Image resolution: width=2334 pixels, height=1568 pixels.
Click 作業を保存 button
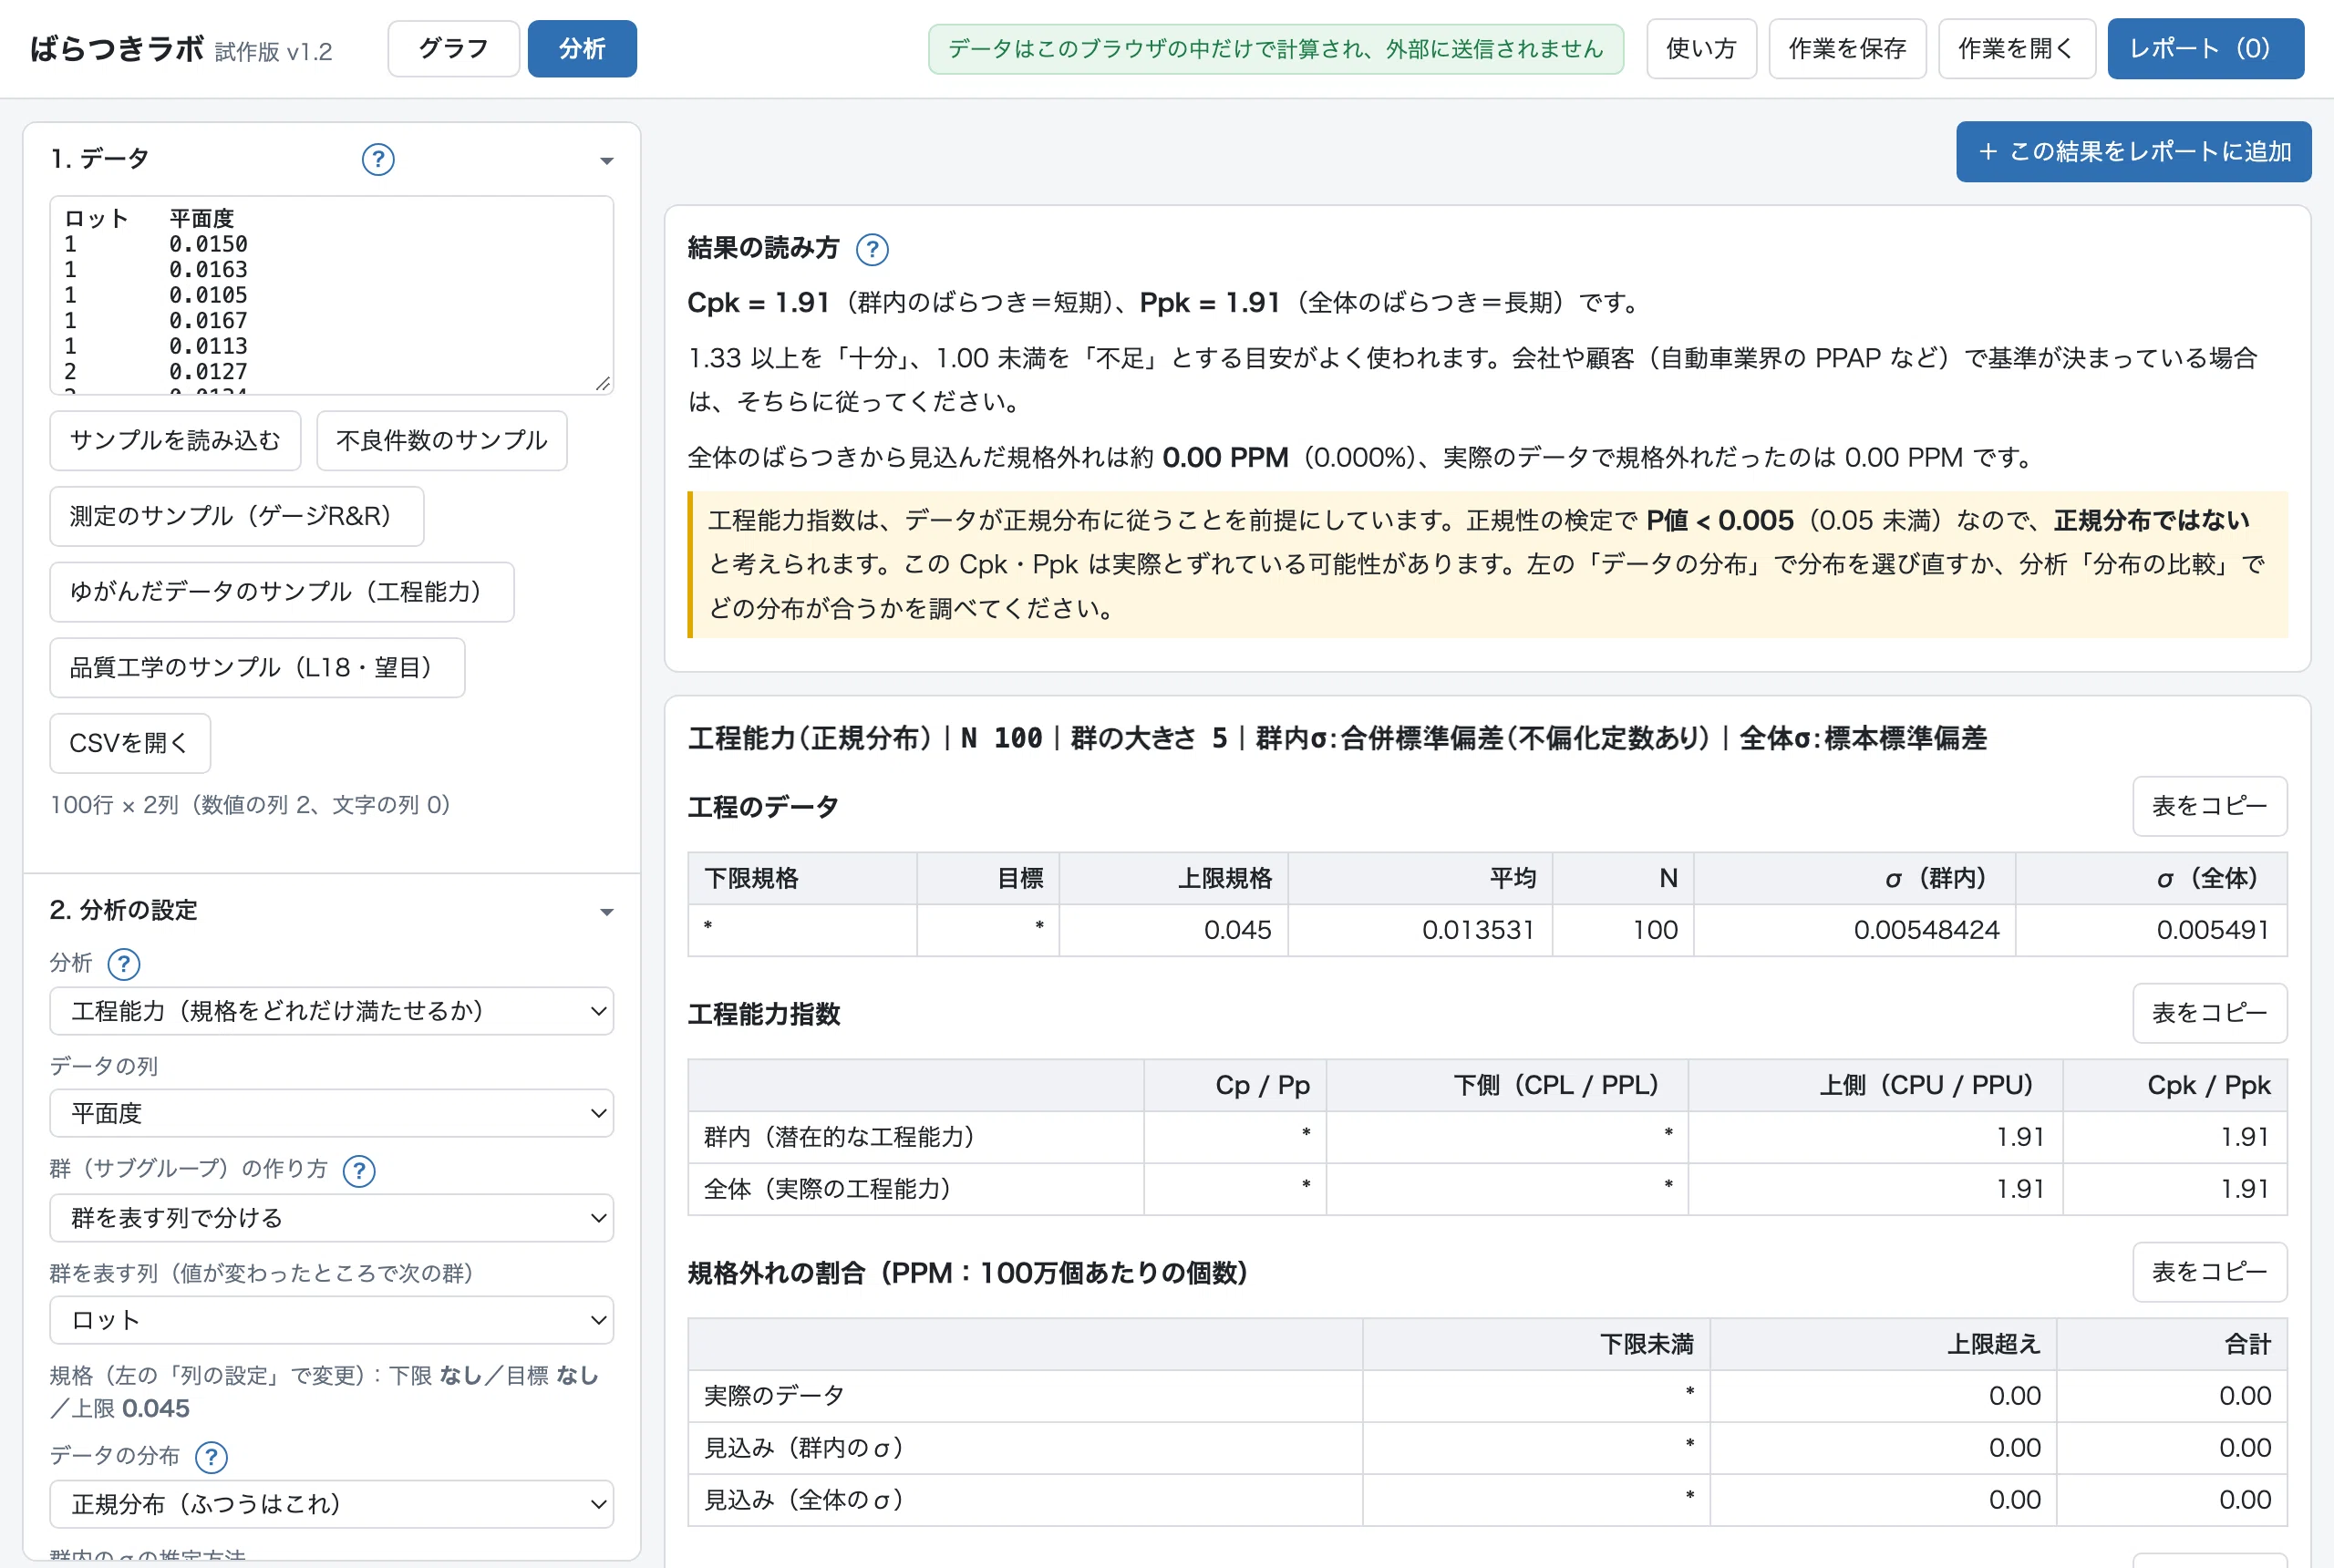click(1847, 48)
